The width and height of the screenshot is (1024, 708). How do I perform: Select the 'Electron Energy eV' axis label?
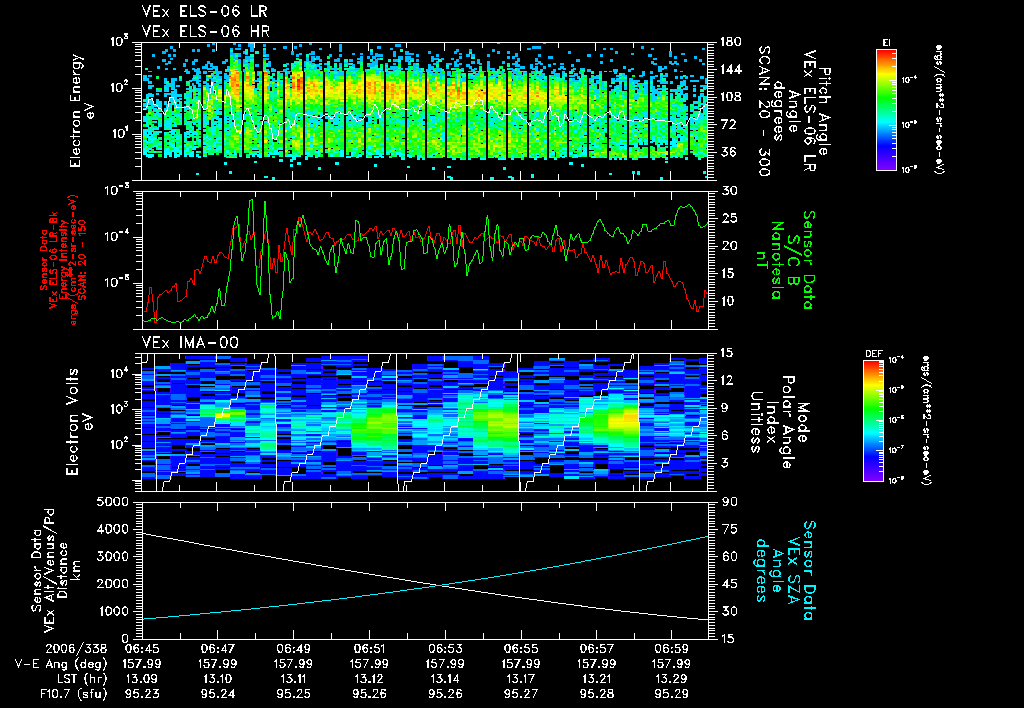(82, 111)
